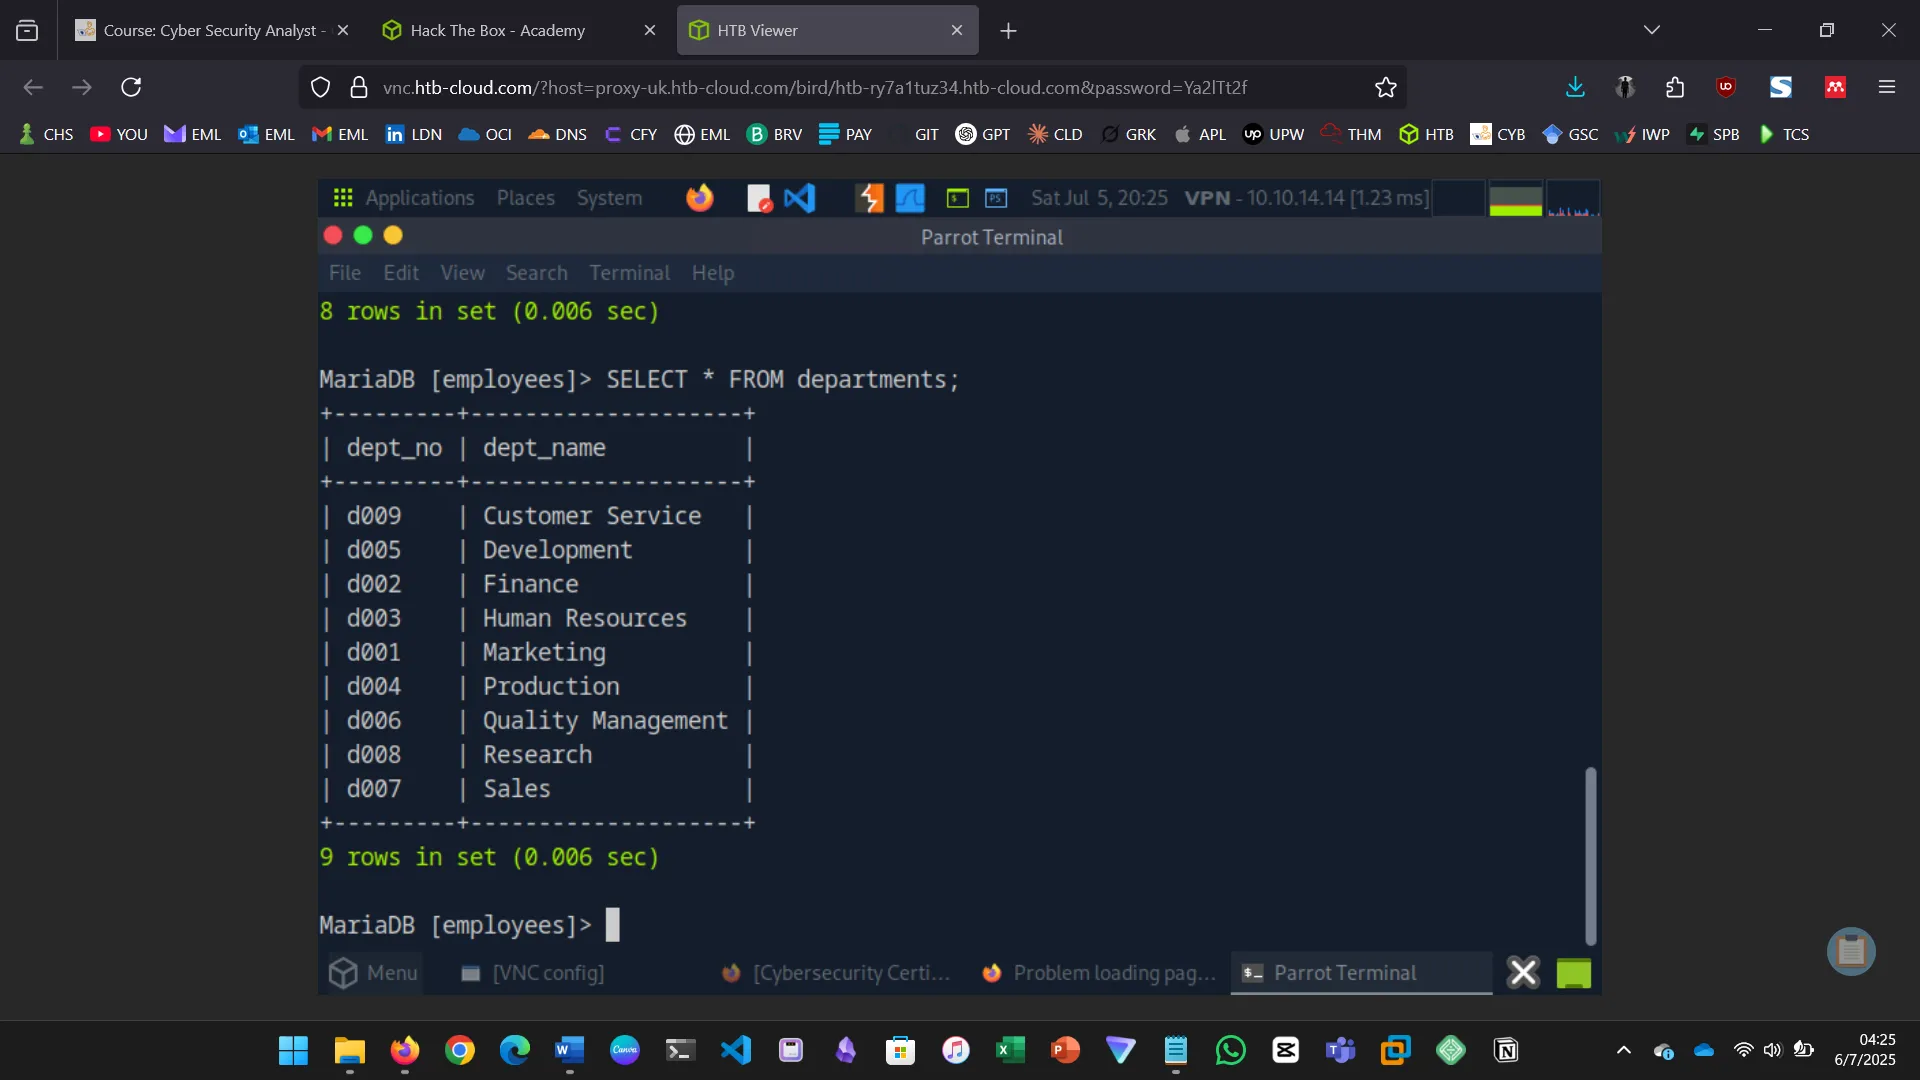Click the floating VNC clipboard button
This screenshot has width=1920, height=1080.
click(x=1850, y=951)
